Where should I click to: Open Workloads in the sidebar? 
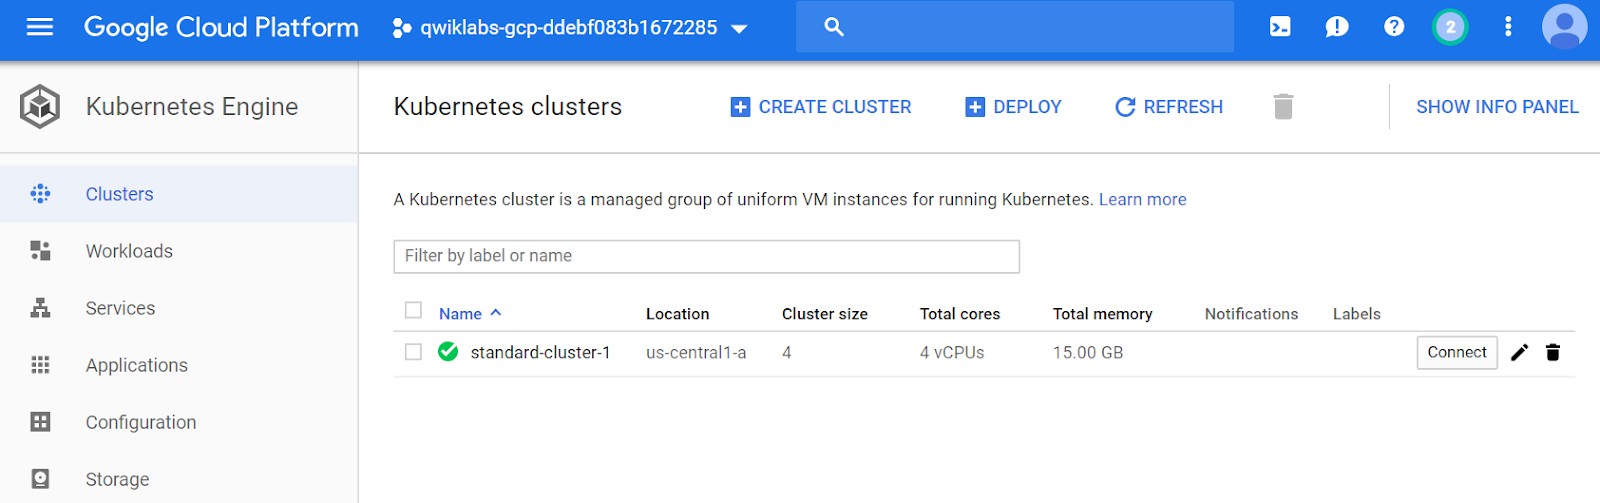pos(179,251)
